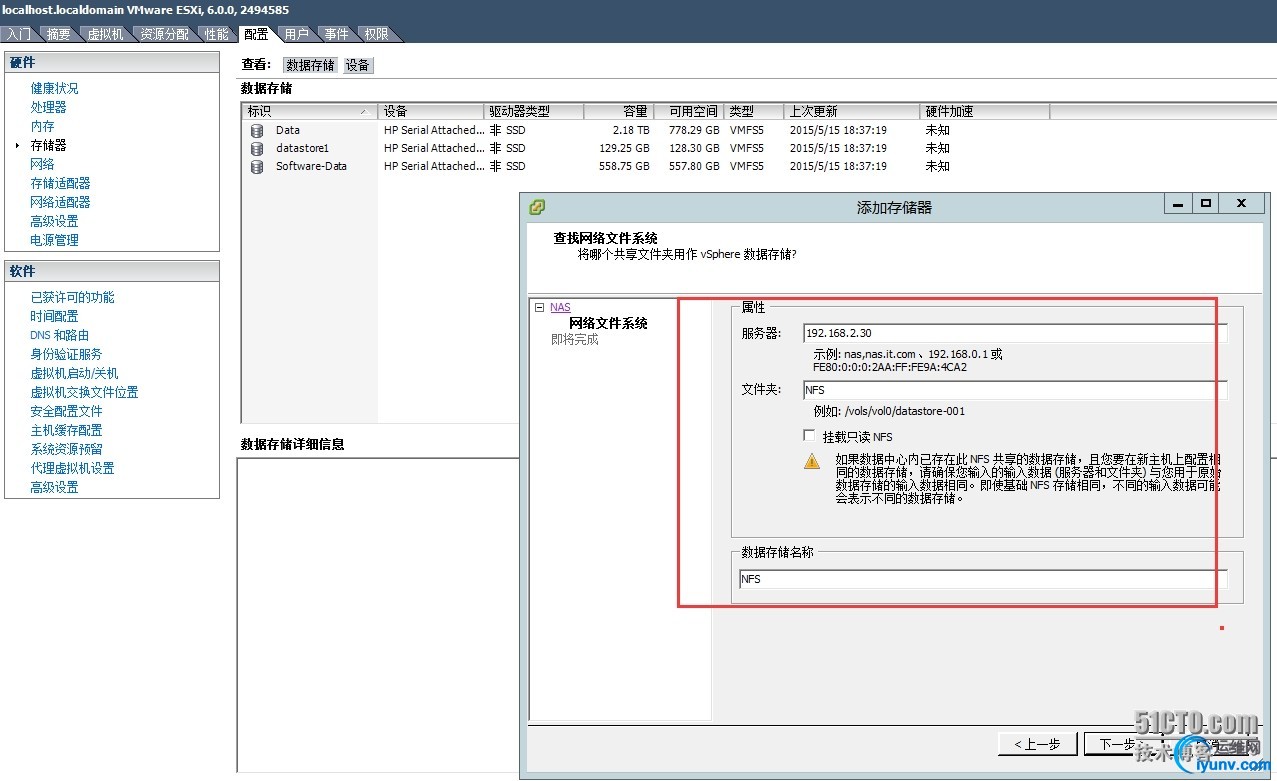This screenshot has height=781, width=1277.
Task: Enable the mount read-only NFS checkbox
Action: (809, 436)
